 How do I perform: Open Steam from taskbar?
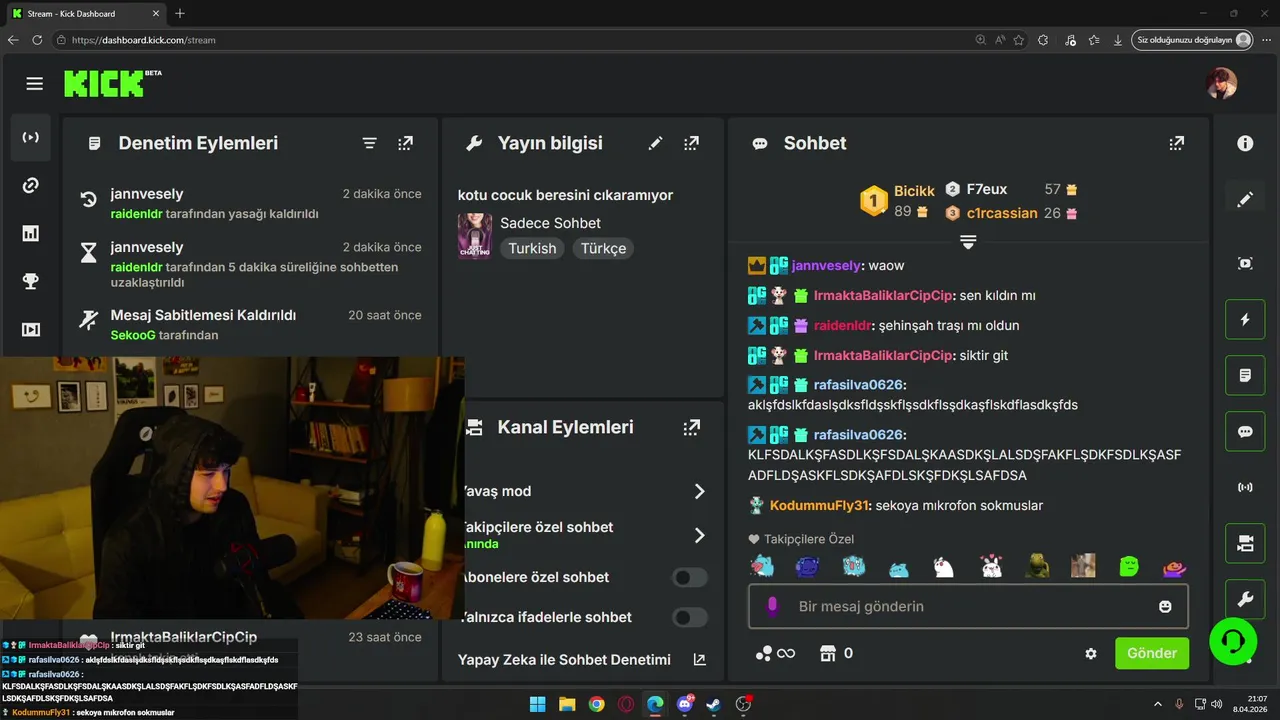714,704
